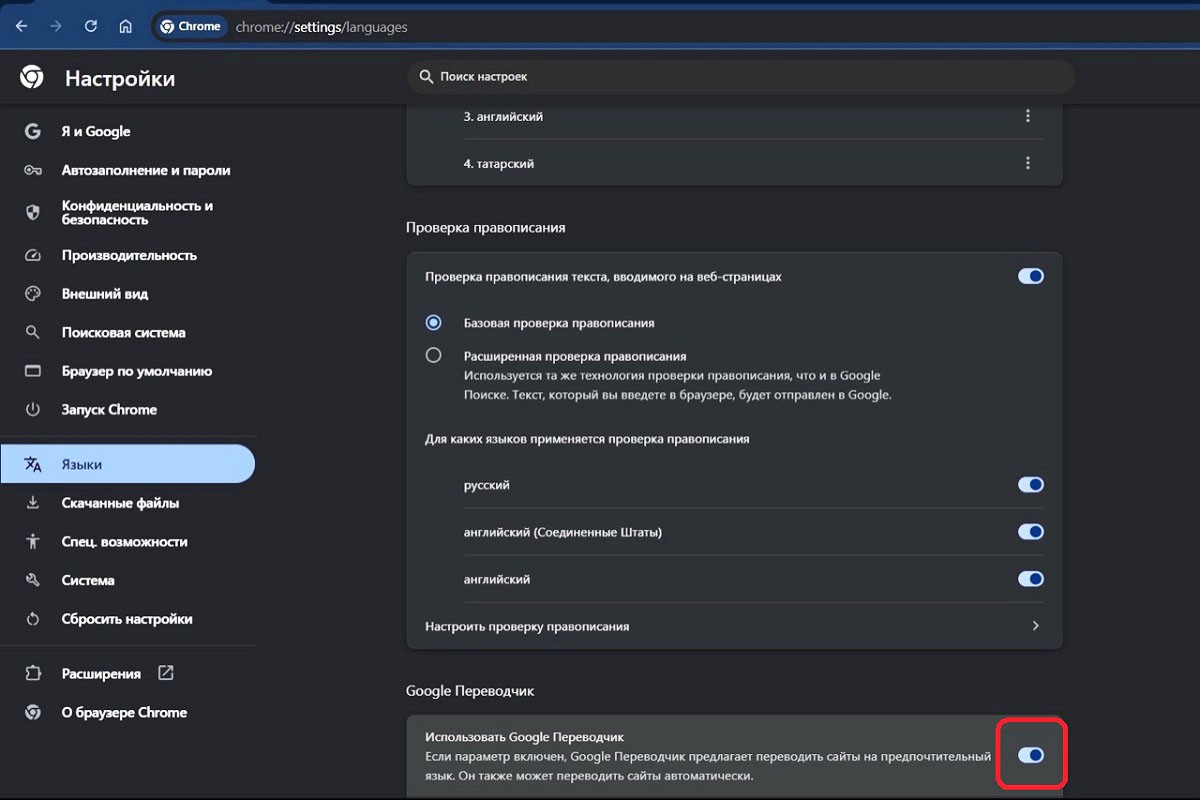This screenshot has height=800, width=1200.
Task: Reload the settings page
Action: pos(90,27)
